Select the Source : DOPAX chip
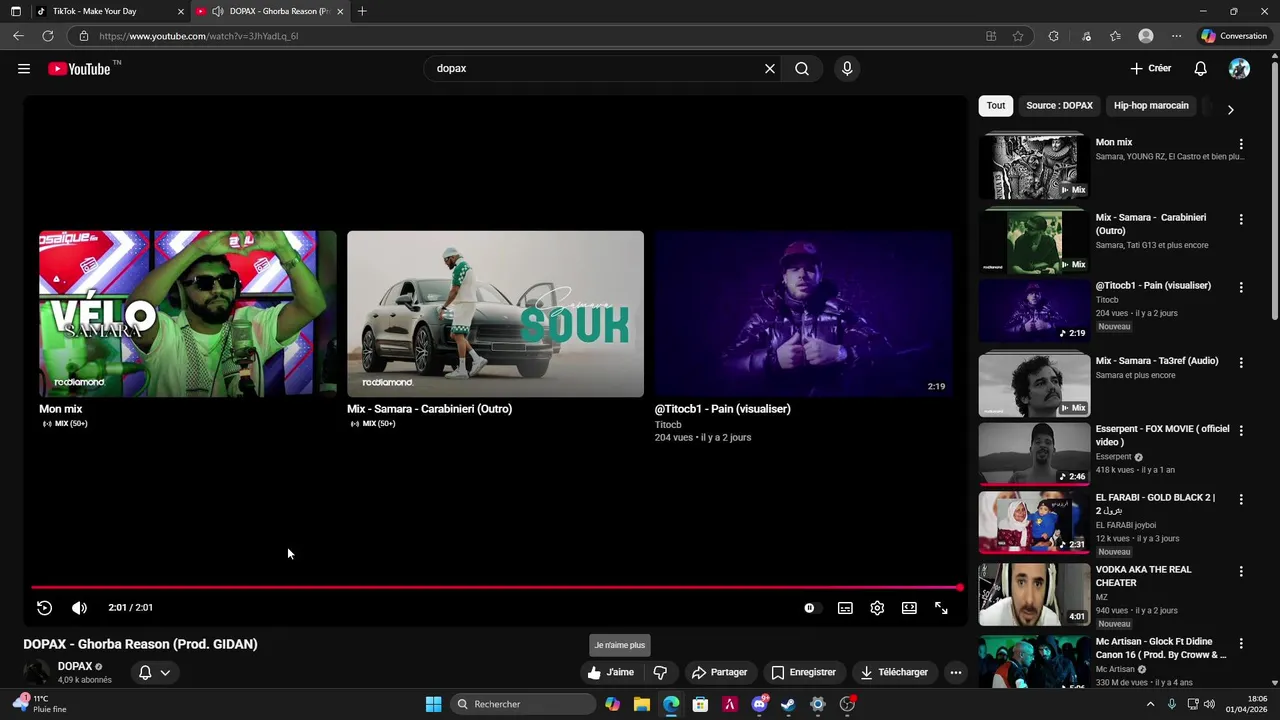Viewport: 1280px width, 720px height. [1059, 106]
